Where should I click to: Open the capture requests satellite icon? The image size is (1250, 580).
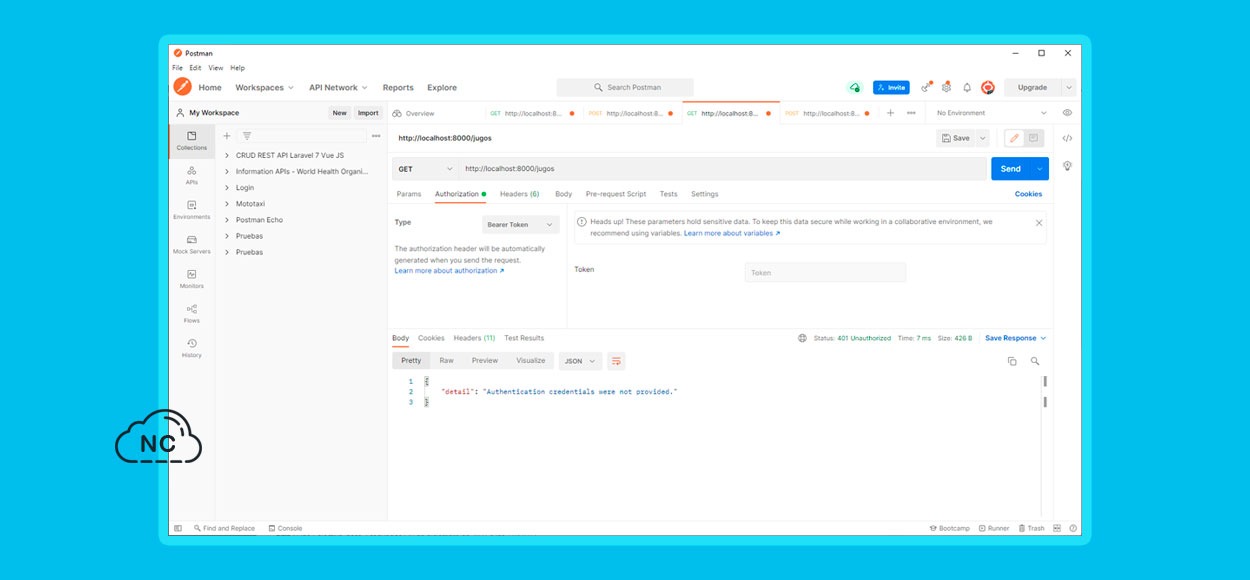point(927,87)
